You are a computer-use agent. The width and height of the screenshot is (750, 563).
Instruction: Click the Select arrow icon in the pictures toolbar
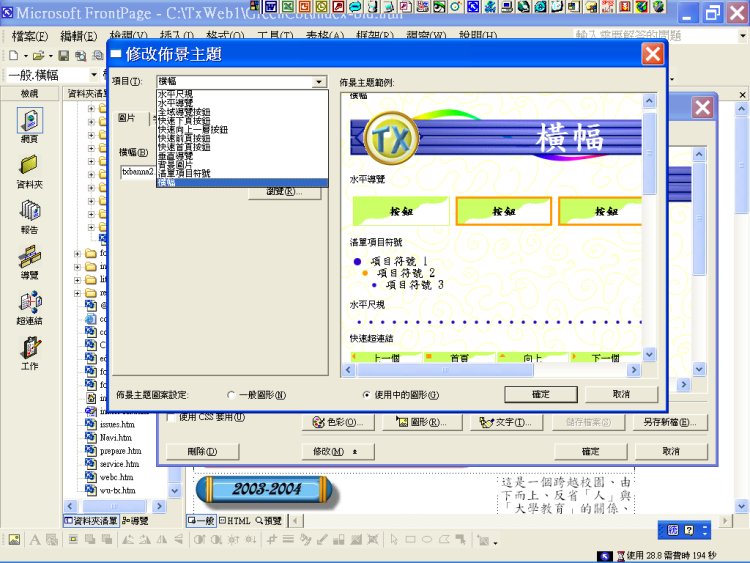coord(394,540)
